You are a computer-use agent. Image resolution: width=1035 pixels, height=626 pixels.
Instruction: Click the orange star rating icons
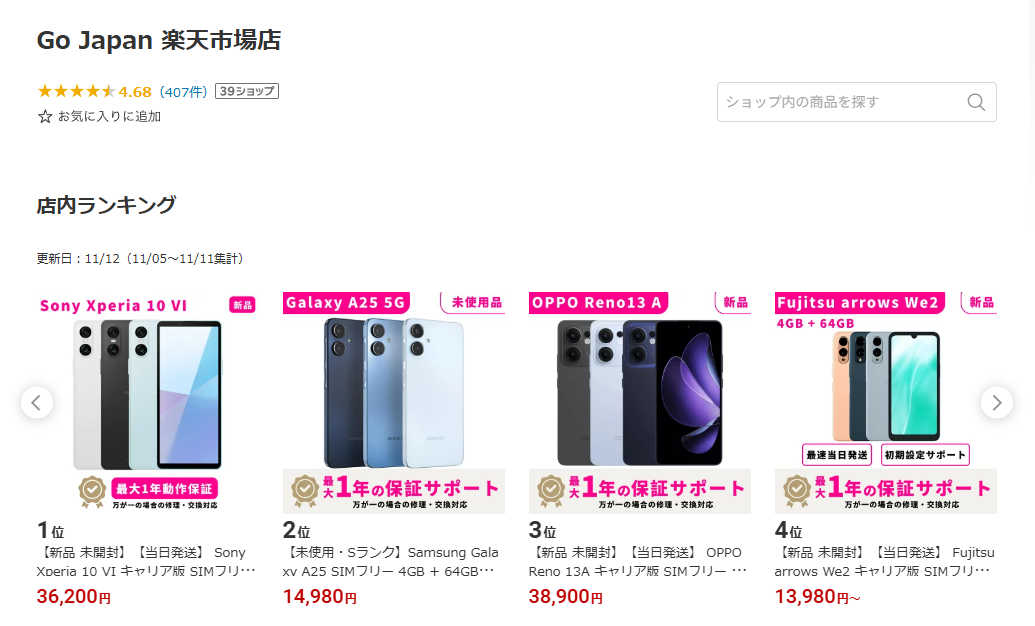[76, 91]
